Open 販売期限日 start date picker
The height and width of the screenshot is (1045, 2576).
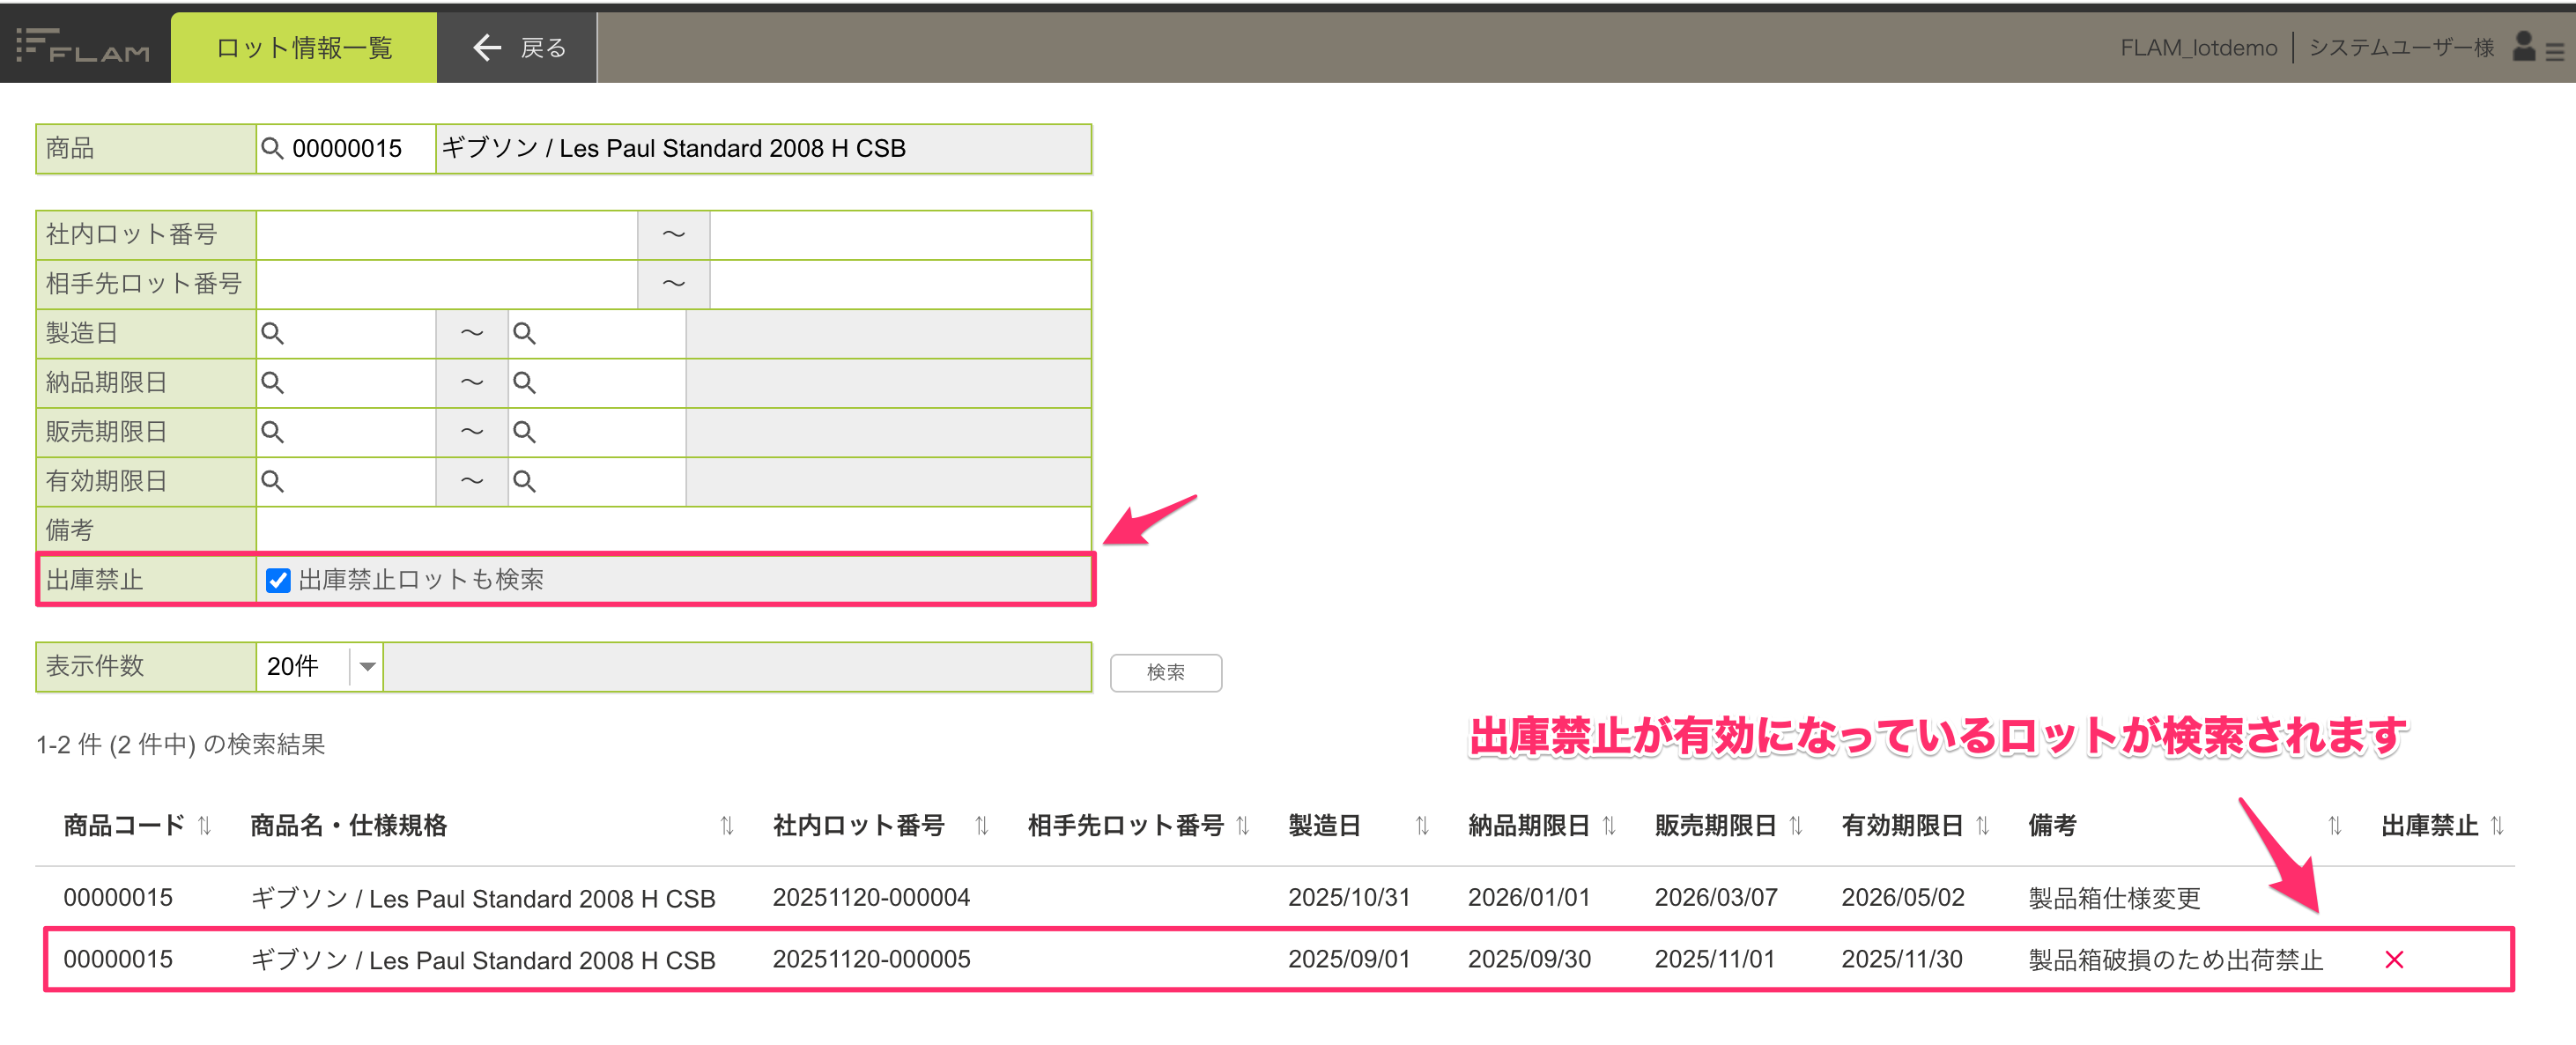point(272,432)
